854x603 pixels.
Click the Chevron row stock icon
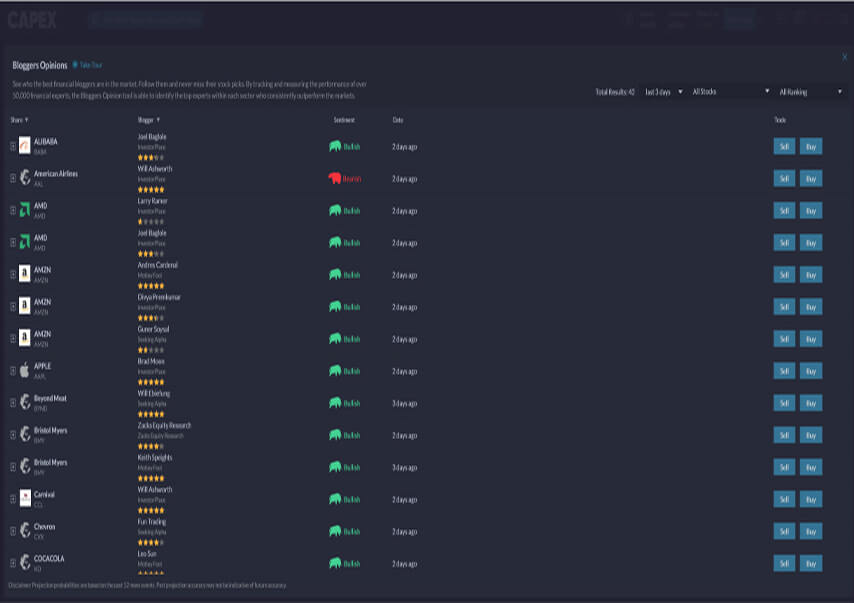25,530
